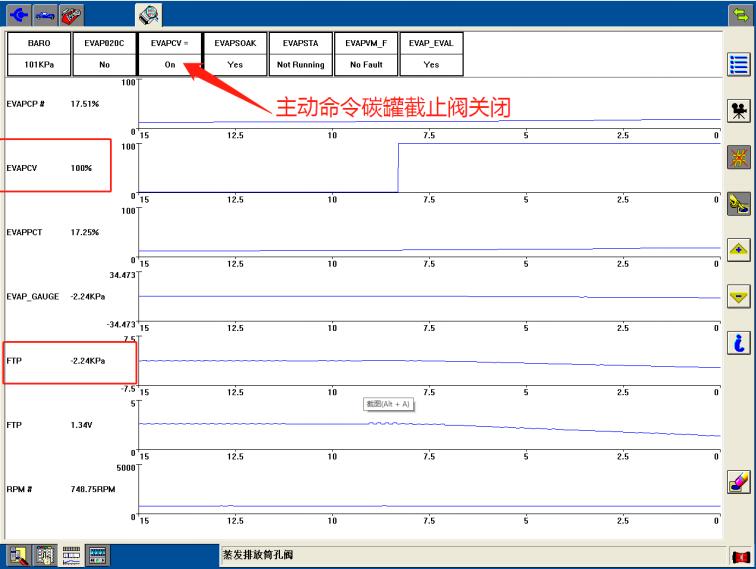The height and width of the screenshot is (569, 756).
Task: Click the green swap arrows icon top-right
Action: [740, 15]
